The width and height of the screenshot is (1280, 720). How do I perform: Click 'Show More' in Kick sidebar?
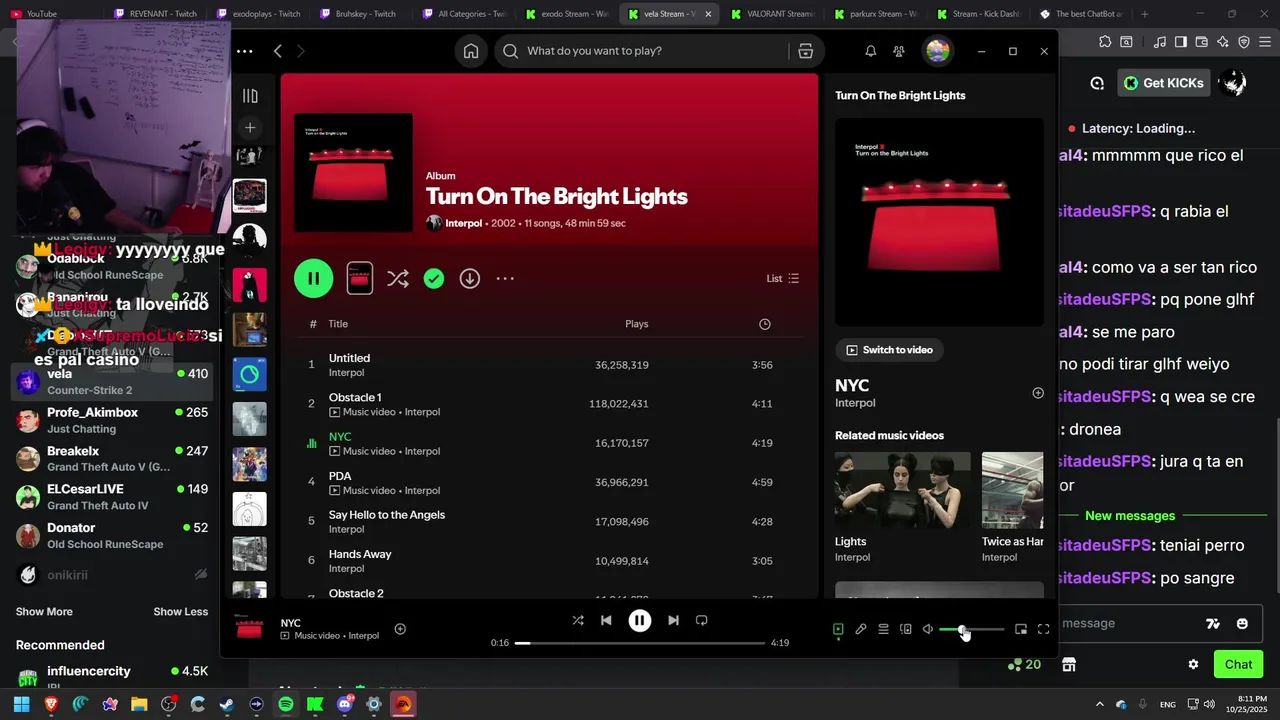pos(44,612)
